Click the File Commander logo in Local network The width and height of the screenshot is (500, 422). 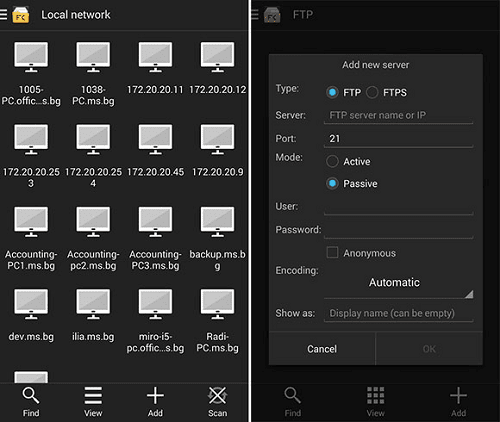click(21, 15)
